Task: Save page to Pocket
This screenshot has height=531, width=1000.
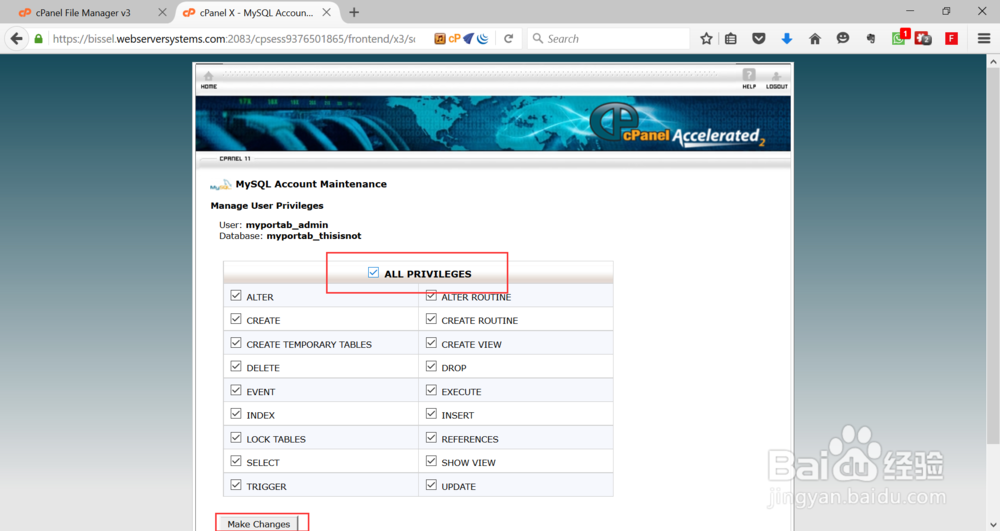Action: (x=758, y=39)
